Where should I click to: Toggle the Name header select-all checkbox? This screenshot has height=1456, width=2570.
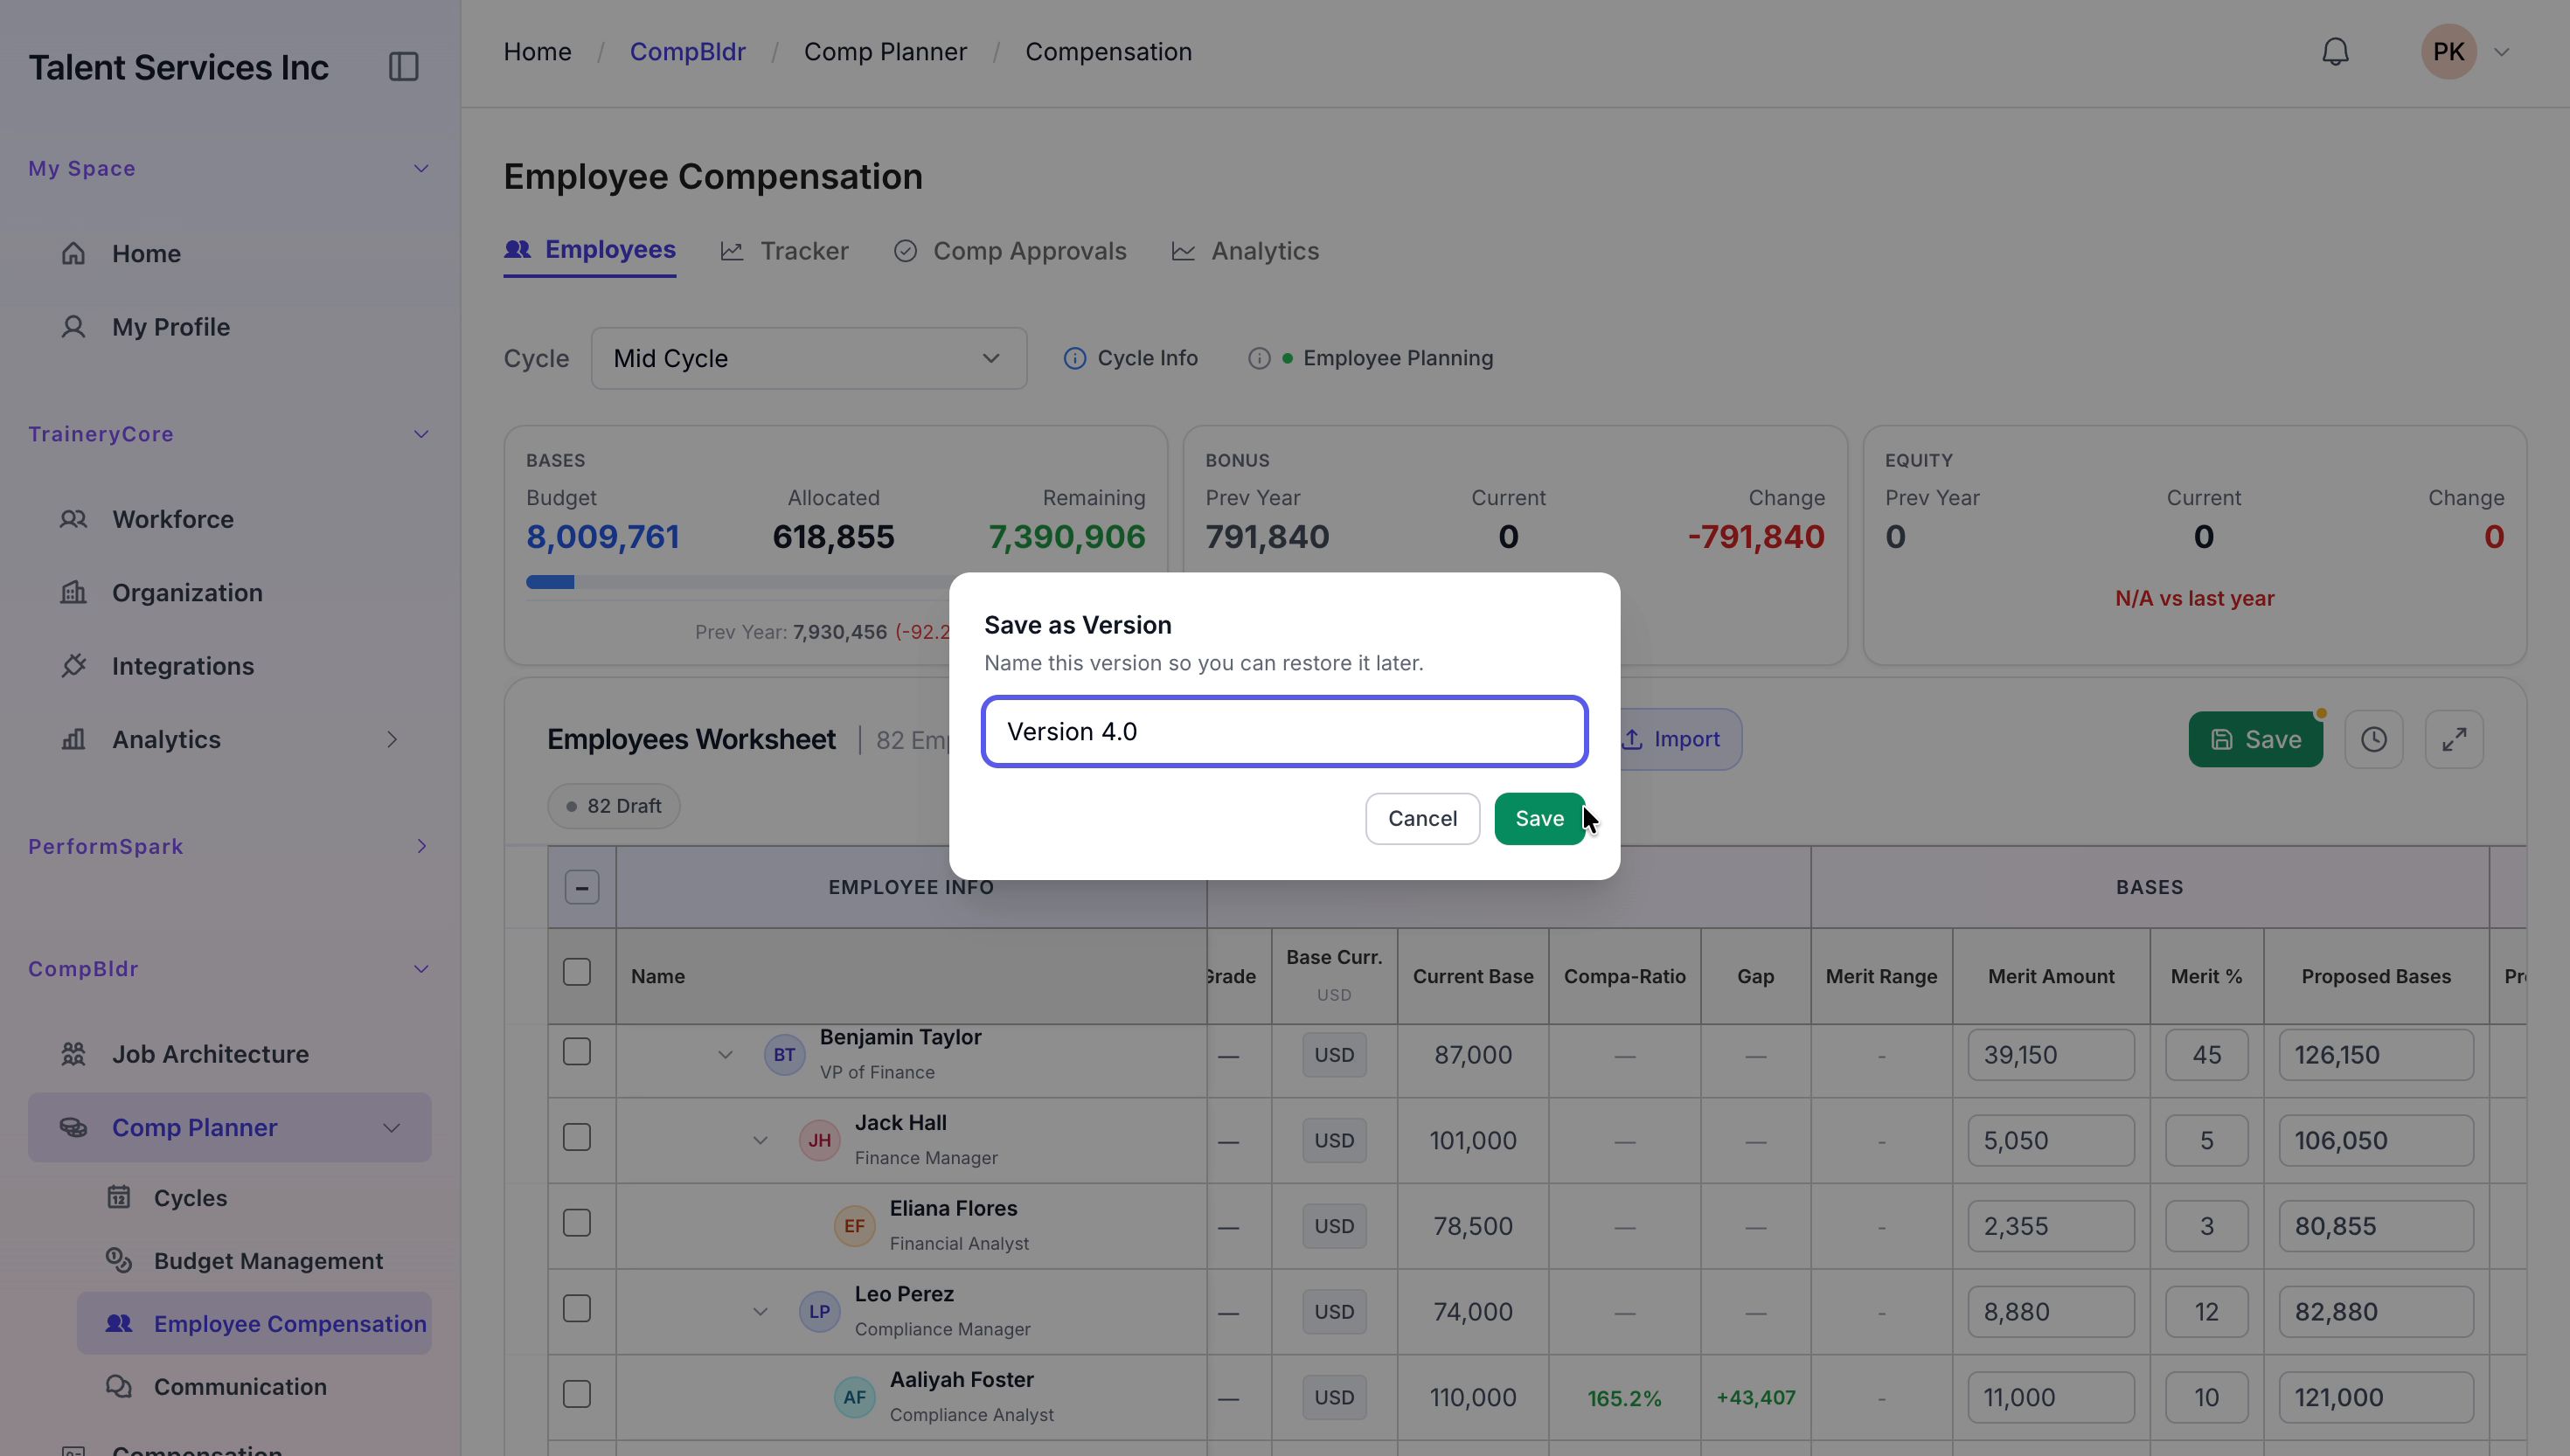coord(577,972)
